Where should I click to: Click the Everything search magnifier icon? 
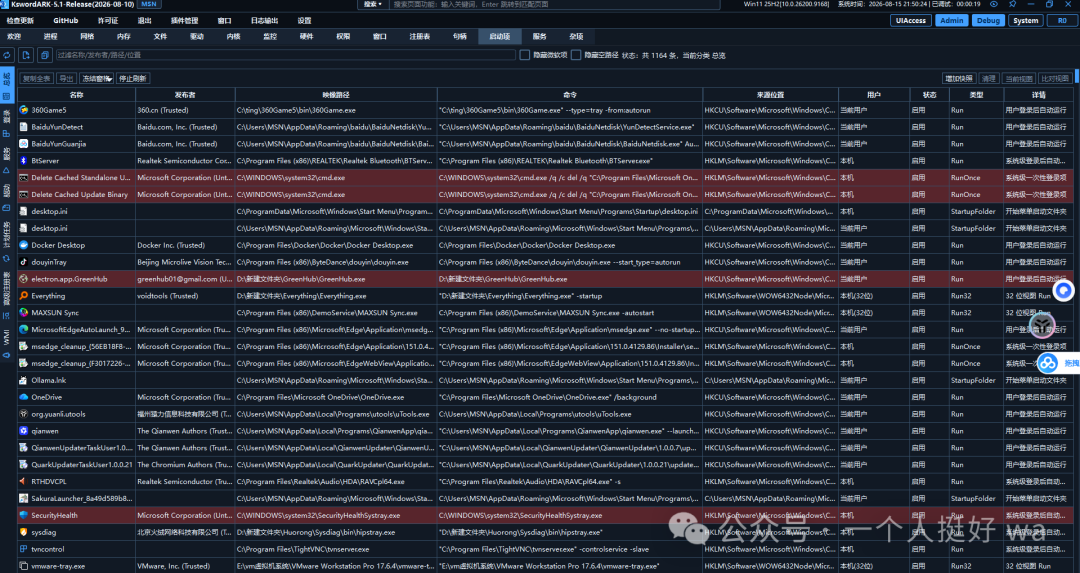[x=23, y=295]
